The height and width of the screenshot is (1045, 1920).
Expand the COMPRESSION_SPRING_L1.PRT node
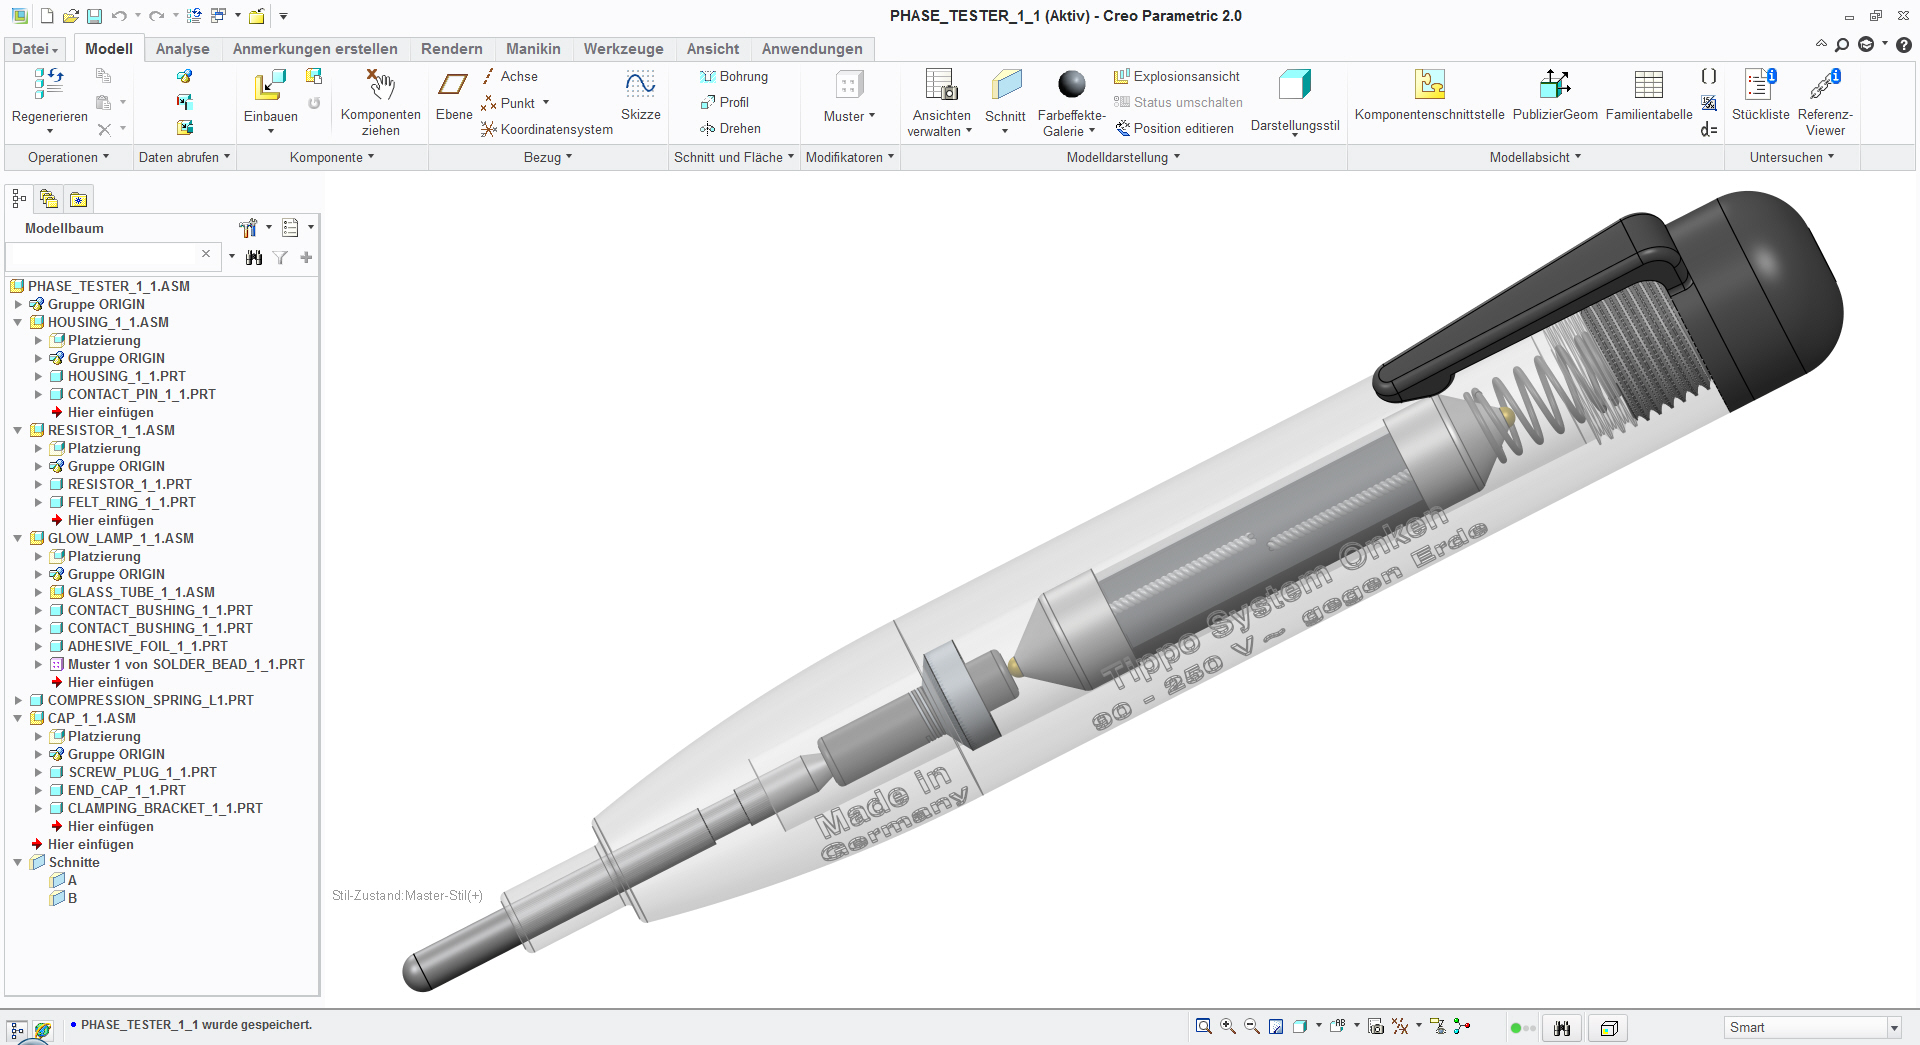click(18, 700)
